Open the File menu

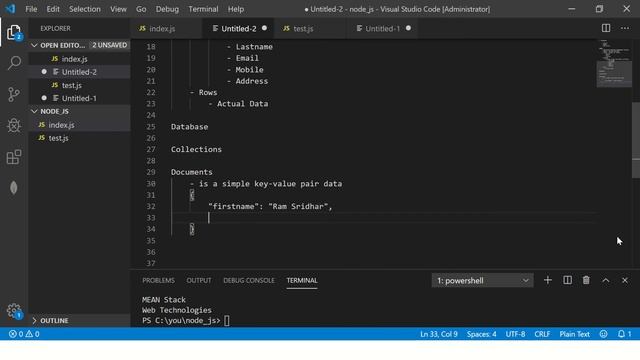point(31,9)
